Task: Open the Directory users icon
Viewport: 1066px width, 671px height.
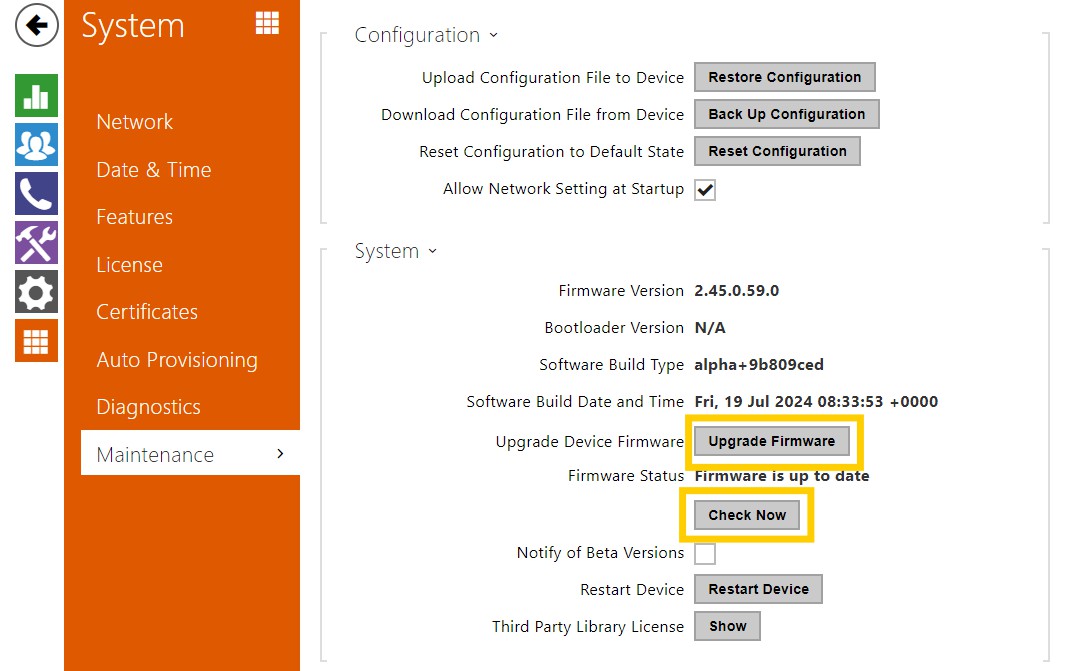Action: [x=36, y=145]
